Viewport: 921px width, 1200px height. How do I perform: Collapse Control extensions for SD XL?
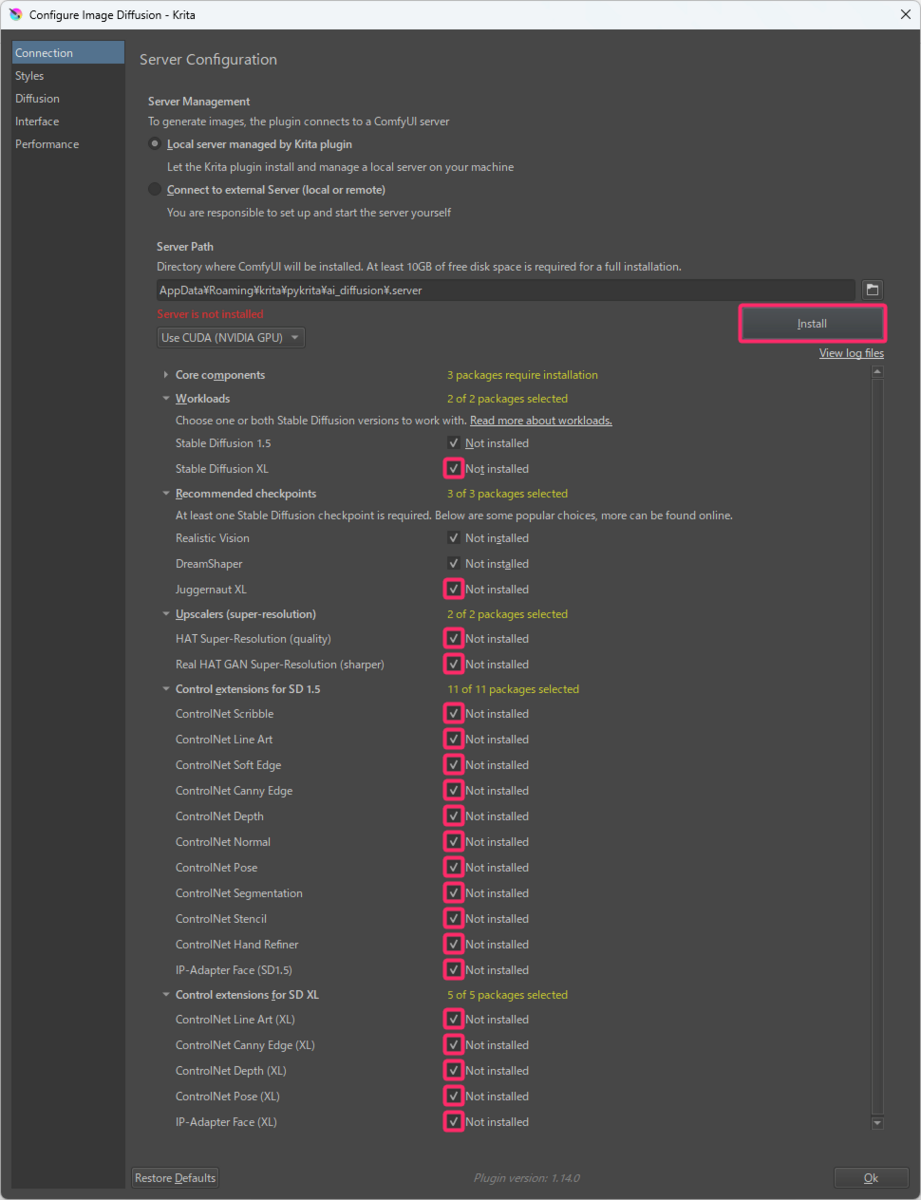pyautogui.click(x=165, y=995)
